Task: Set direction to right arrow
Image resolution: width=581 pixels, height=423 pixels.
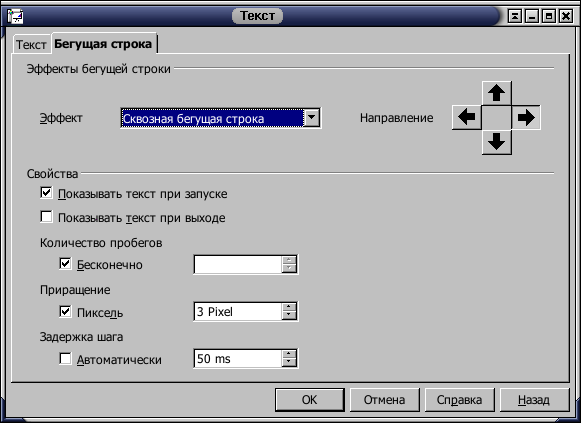Action: (526, 117)
